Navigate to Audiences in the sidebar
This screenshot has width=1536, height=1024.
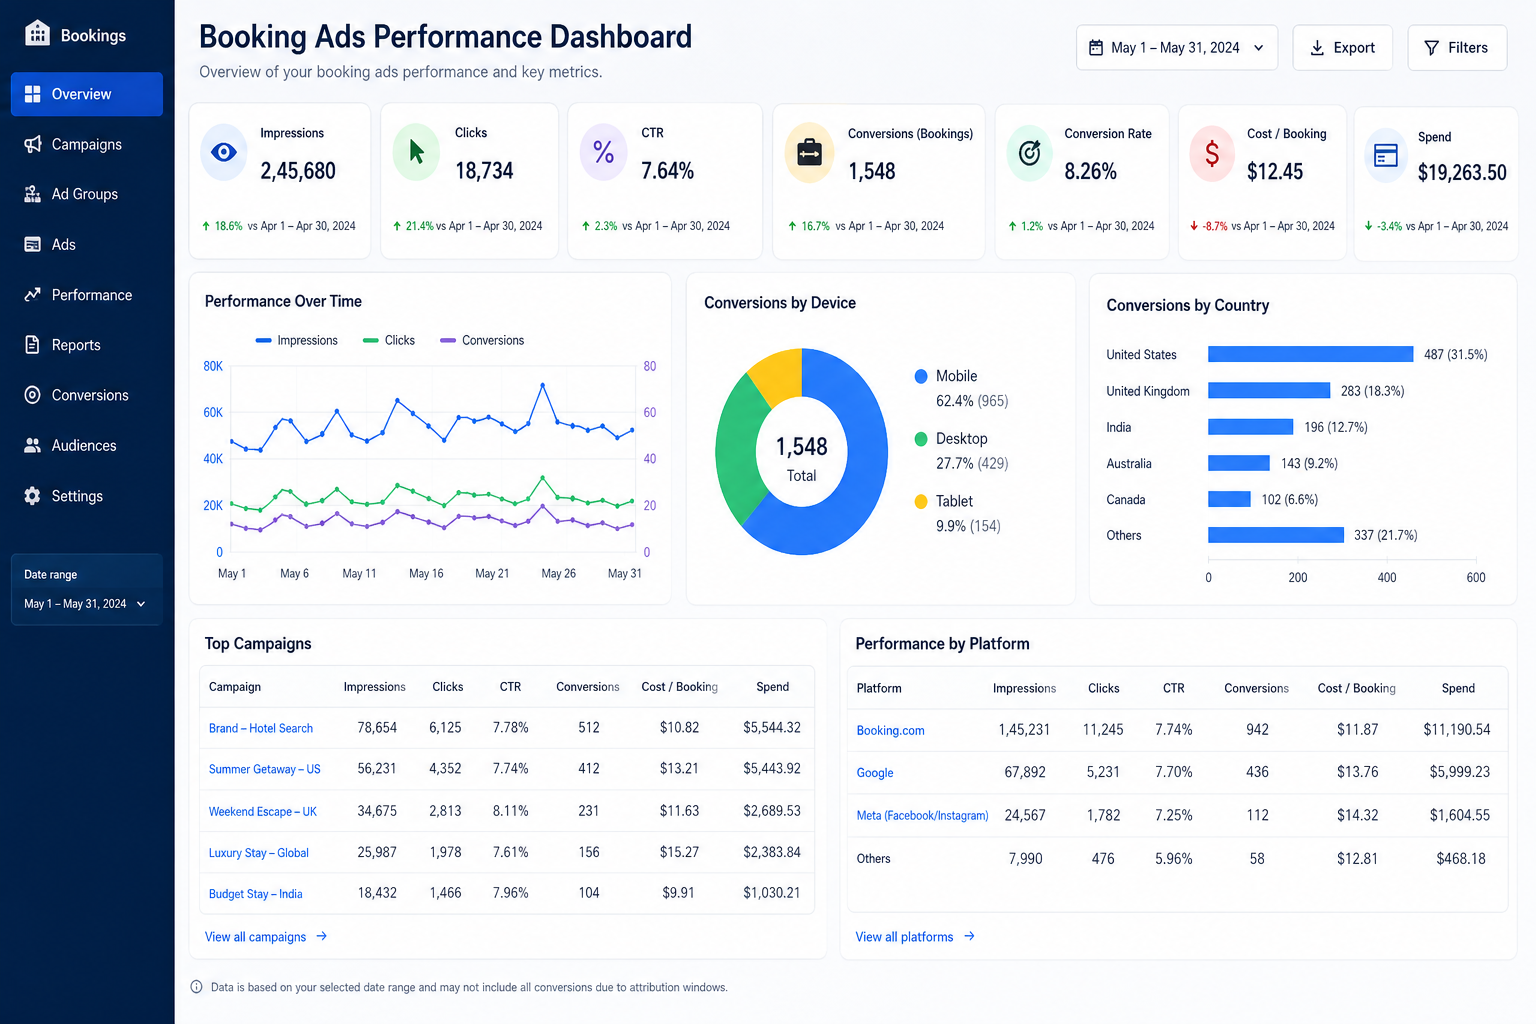tap(87, 445)
